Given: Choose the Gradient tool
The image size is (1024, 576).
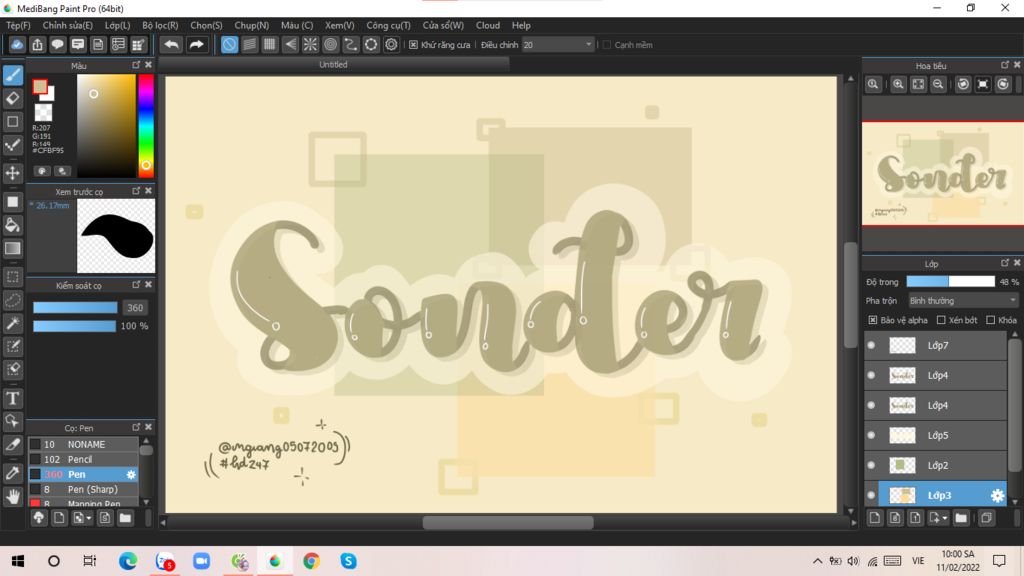Looking at the screenshot, I should [13, 249].
